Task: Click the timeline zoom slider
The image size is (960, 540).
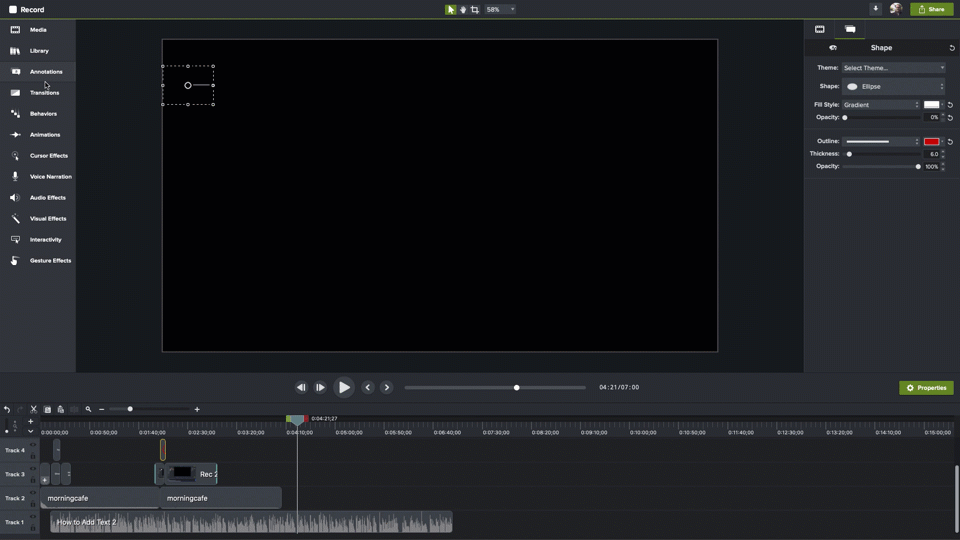Action: click(149, 409)
